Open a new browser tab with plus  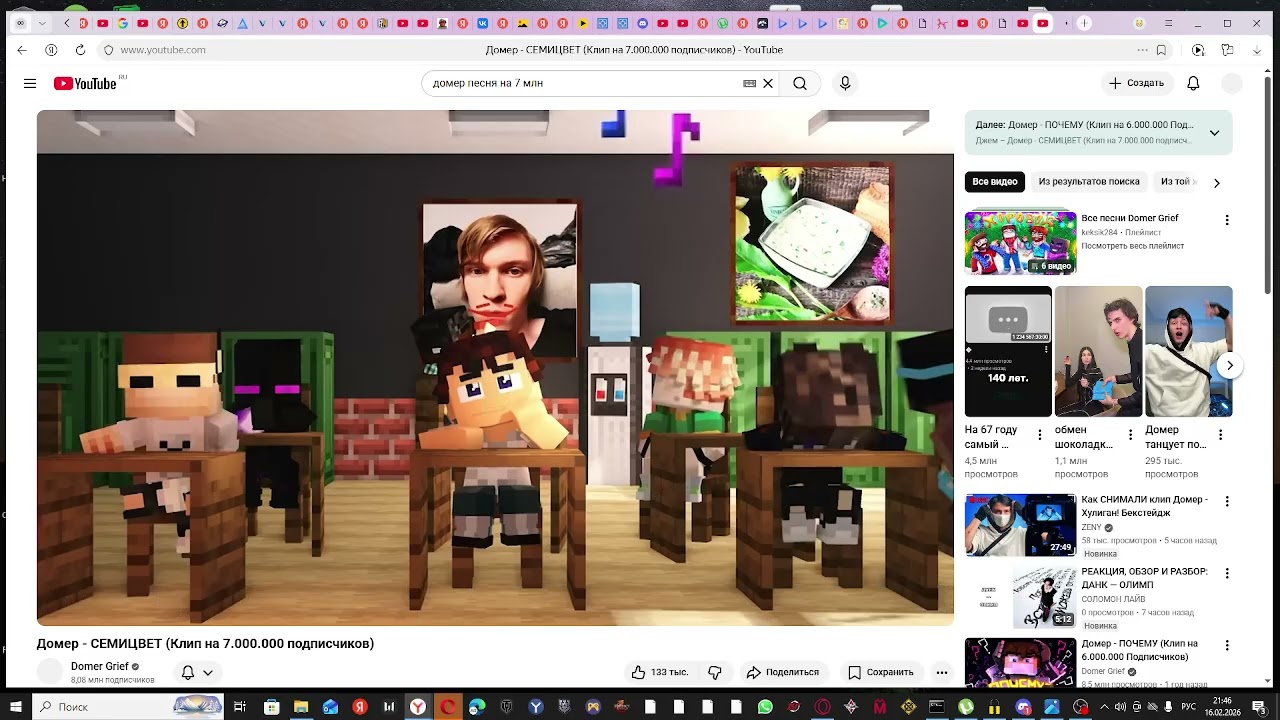click(1084, 23)
